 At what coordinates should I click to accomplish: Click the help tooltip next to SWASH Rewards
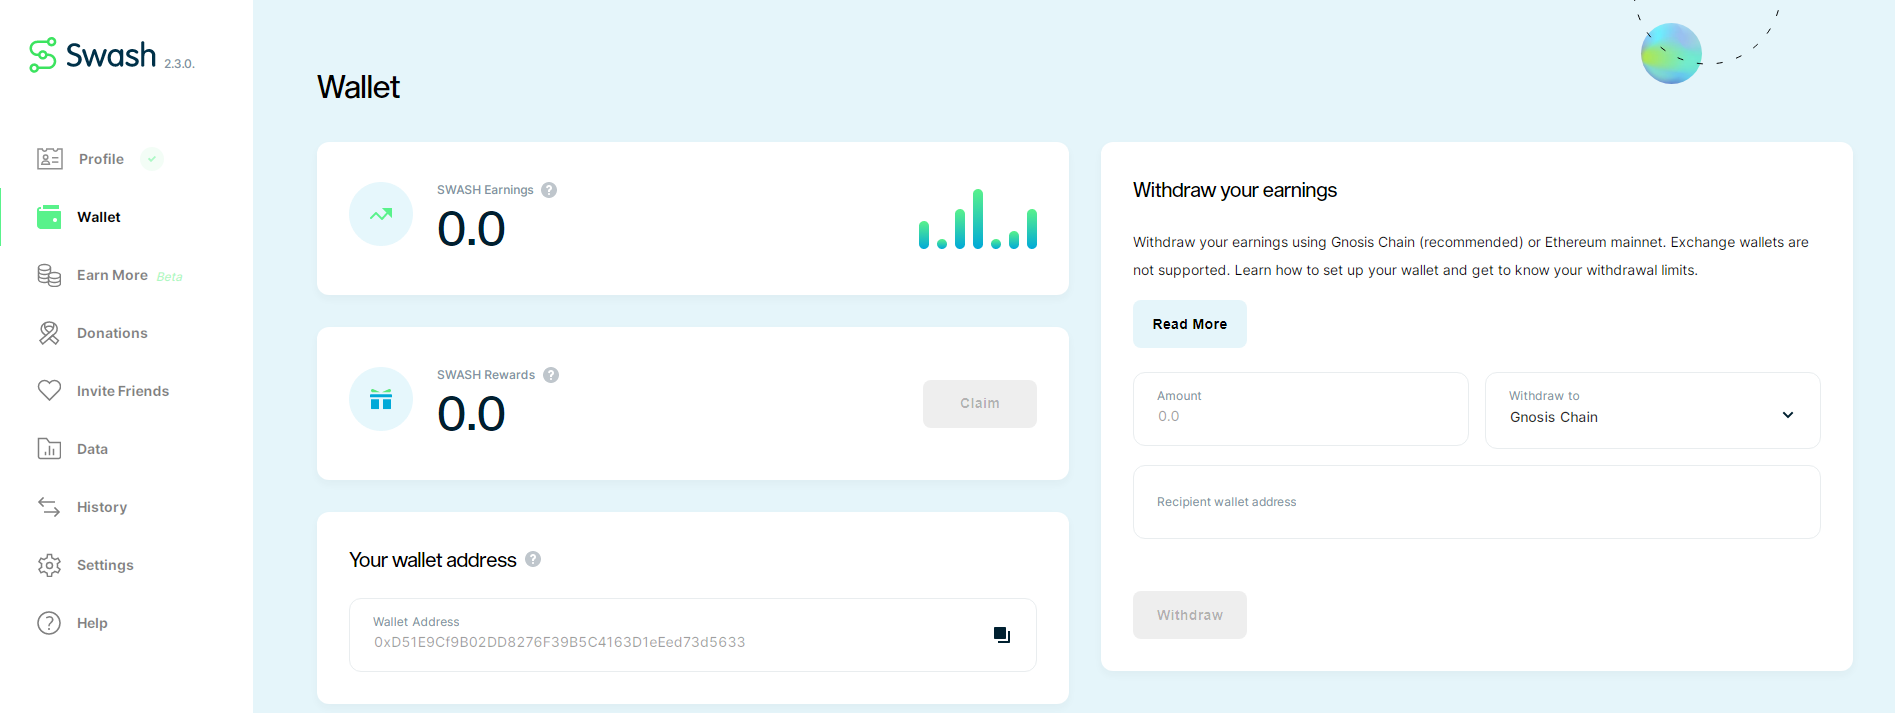551,375
